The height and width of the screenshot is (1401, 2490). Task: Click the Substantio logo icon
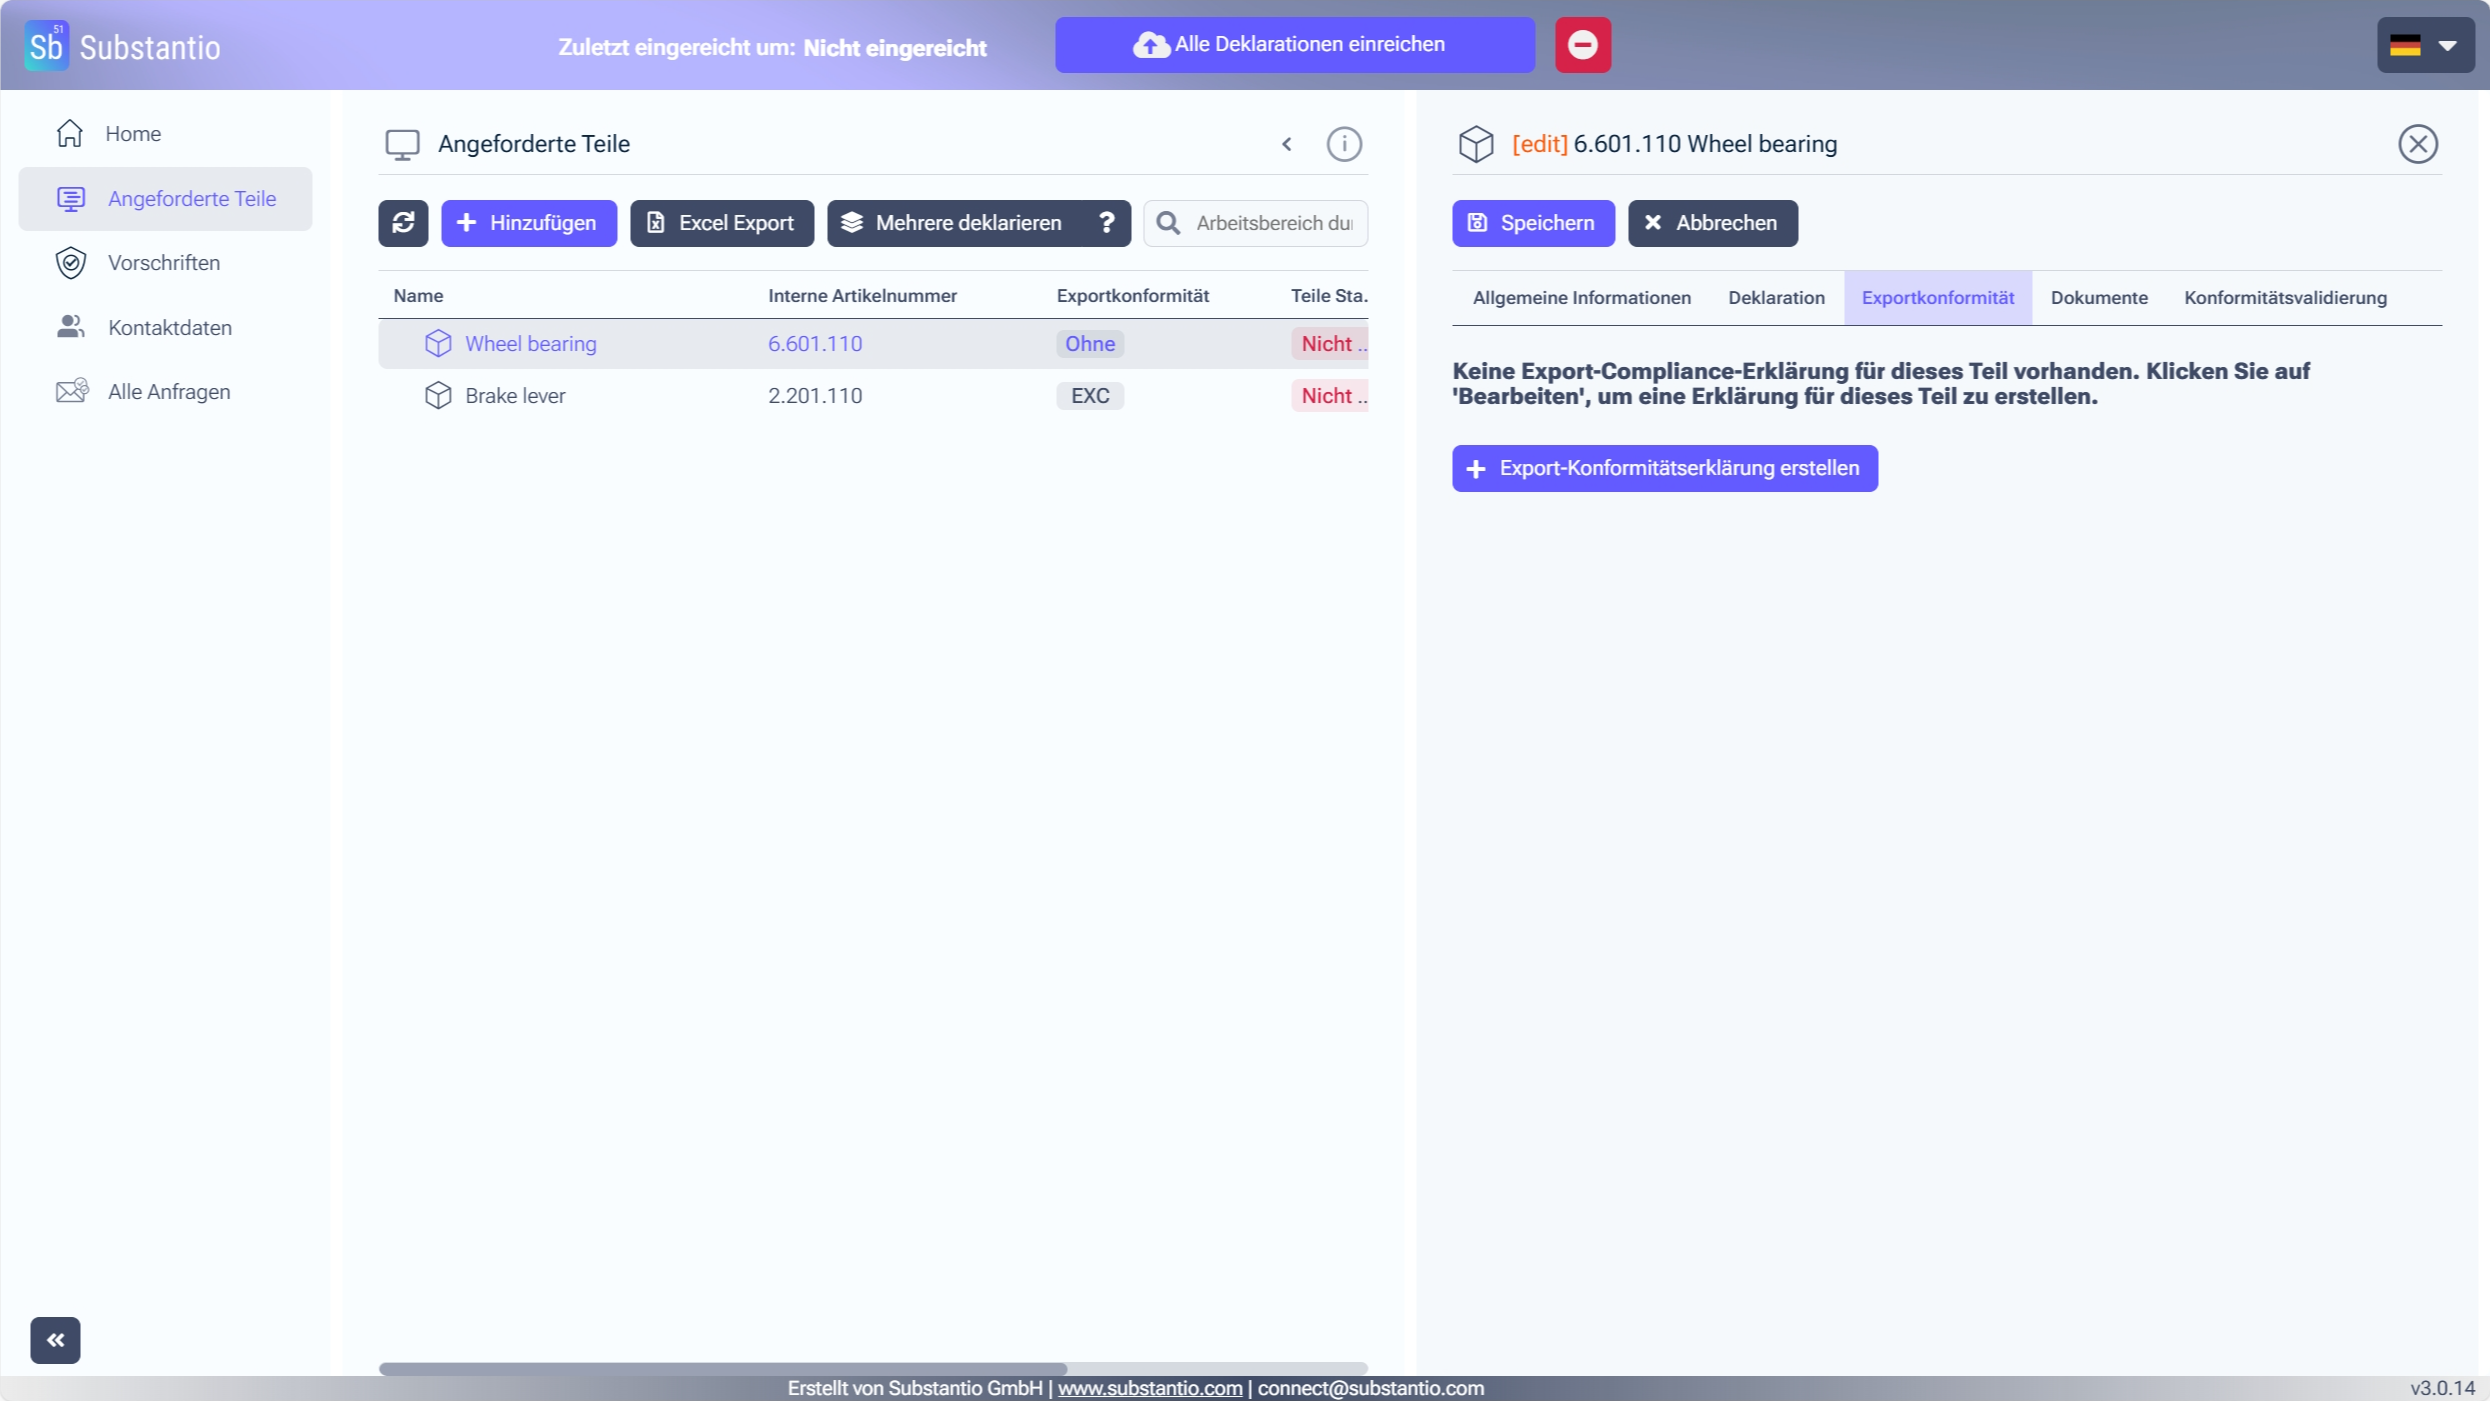[x=46, y=46]
